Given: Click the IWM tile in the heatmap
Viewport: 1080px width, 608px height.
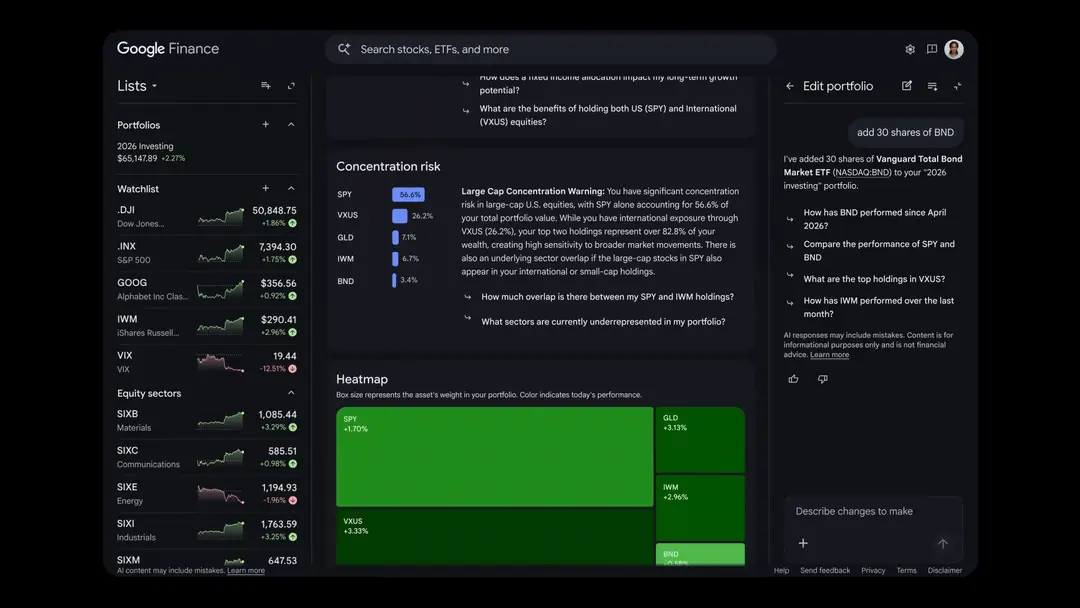Looking at the screenshot, I should (700, 507).
